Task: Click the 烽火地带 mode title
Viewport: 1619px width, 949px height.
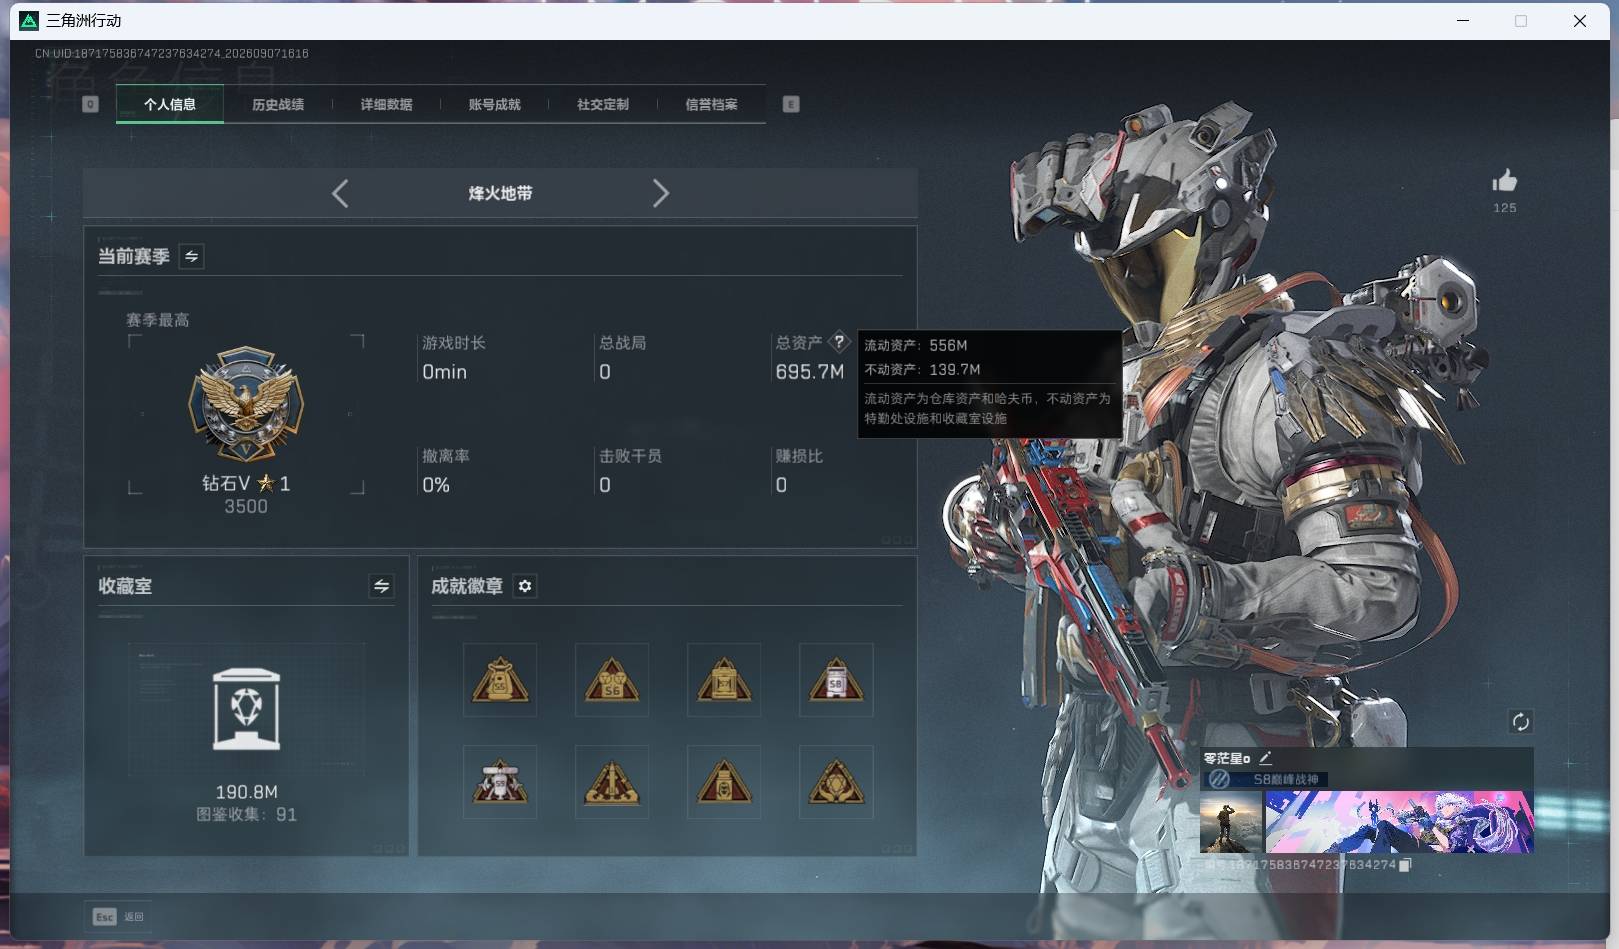Action: 500,193
